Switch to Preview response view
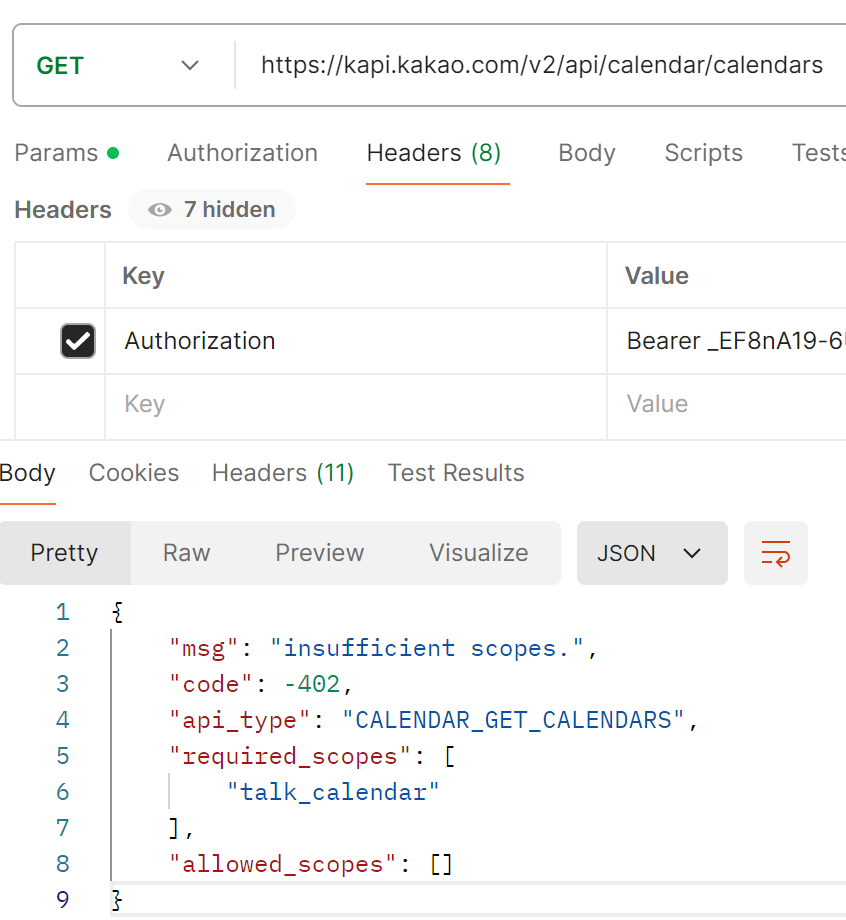 [320, 553]
